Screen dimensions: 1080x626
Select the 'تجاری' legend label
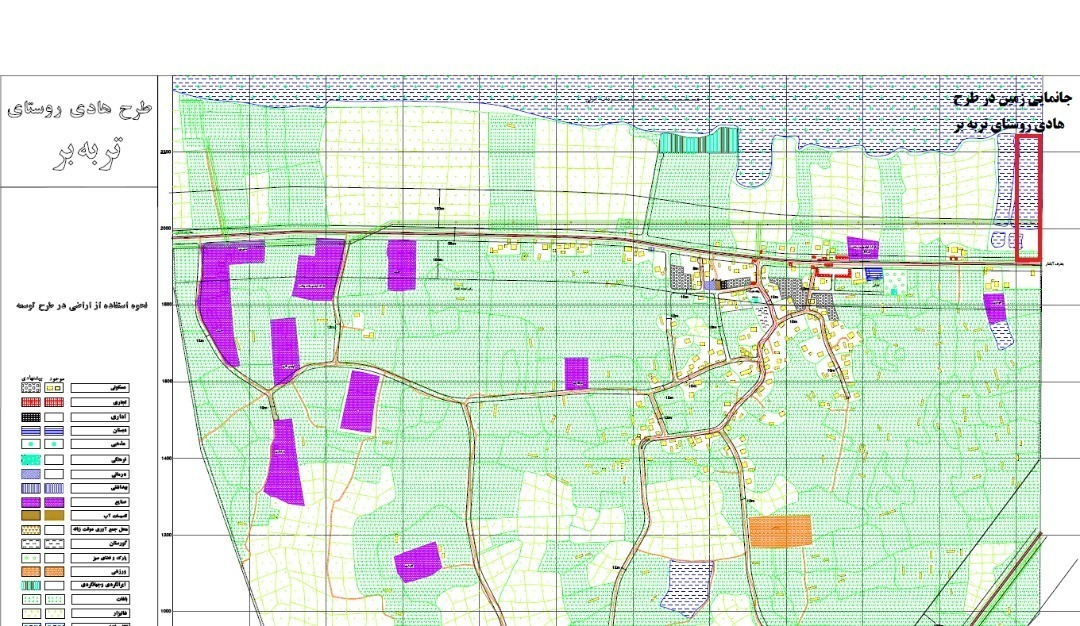[99, 402]
